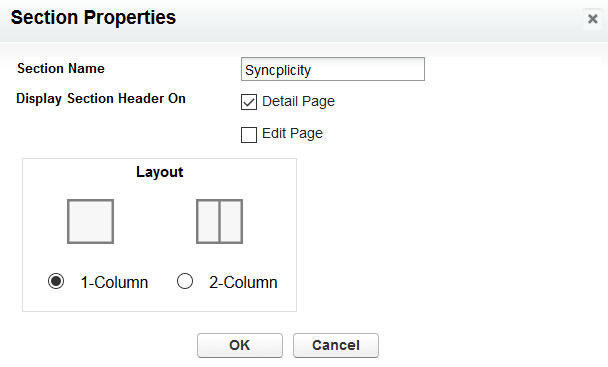Screen dimensions: 608x367
Task: Click the Edit Page label text
Action: (292, 134)
